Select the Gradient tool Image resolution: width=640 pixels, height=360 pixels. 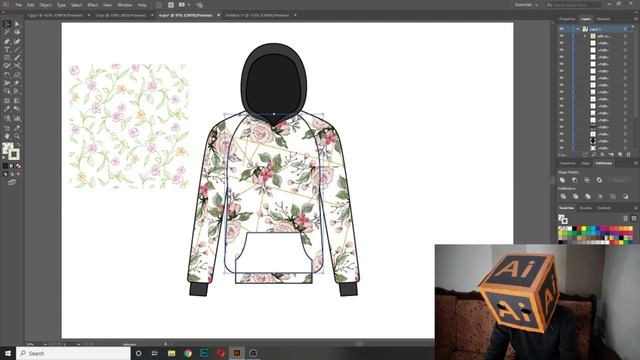(17, 100)
